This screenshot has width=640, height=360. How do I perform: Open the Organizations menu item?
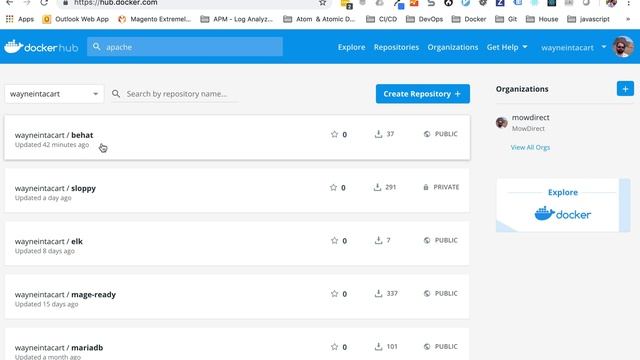453,47
